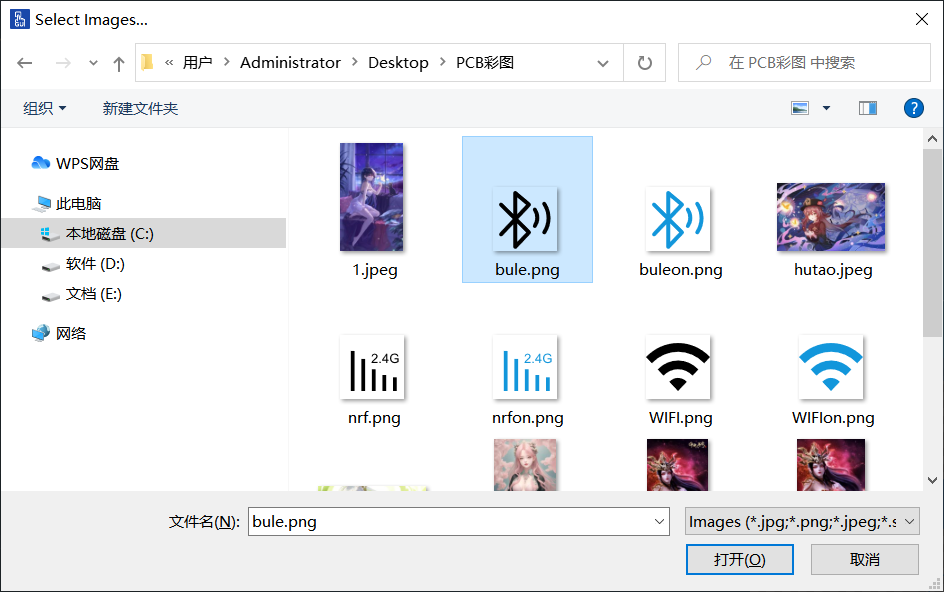This screenshot has width=944, height=592.
Task: Change view with the view icon
Action: click(x=800, y=108)
